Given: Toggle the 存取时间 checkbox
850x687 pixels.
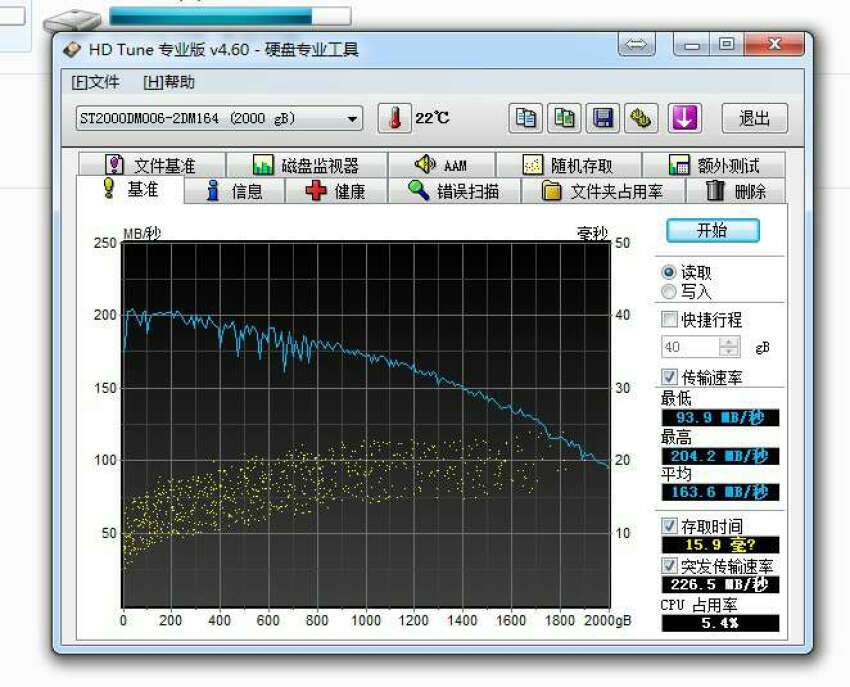Looking at the screenshot, I should point(669,525).
